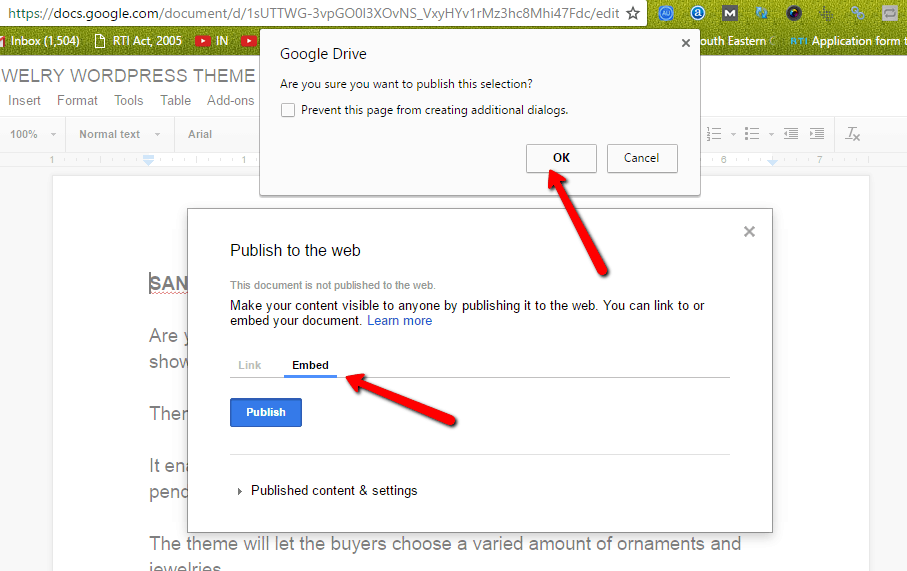Click the 'Publish to the web' heading
The height and width of the screenshot is (571, 907).
(295, 250)
